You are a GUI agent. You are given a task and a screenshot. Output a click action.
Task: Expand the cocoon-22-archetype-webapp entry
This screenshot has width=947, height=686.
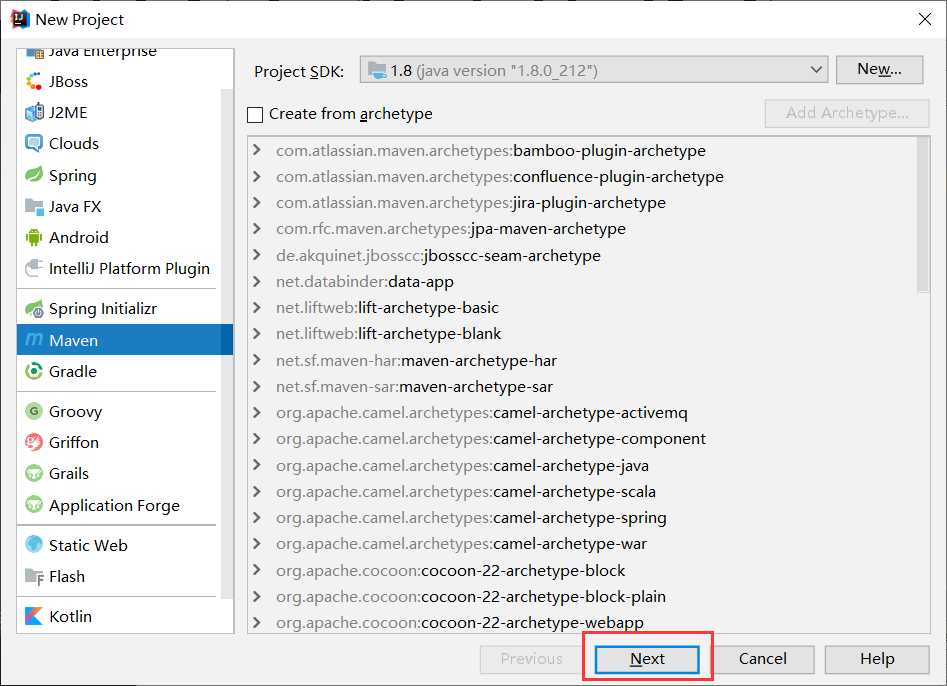coord(257,623)
